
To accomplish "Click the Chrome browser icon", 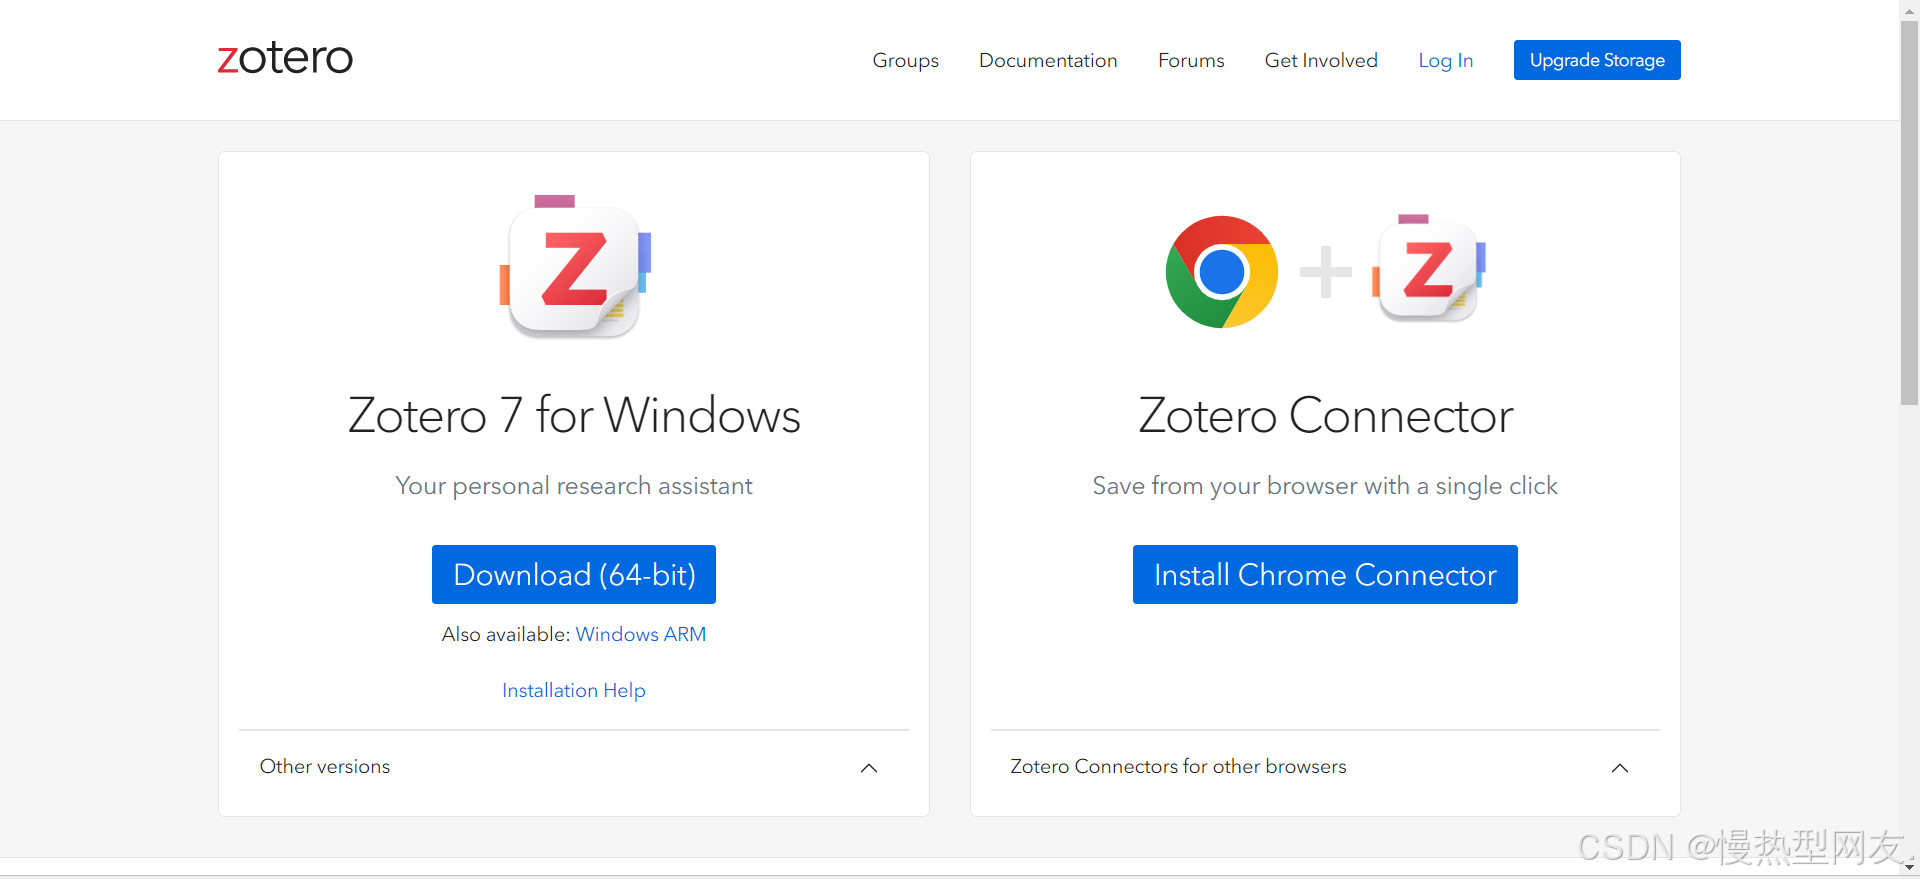I will click(x=1221, y=272).
